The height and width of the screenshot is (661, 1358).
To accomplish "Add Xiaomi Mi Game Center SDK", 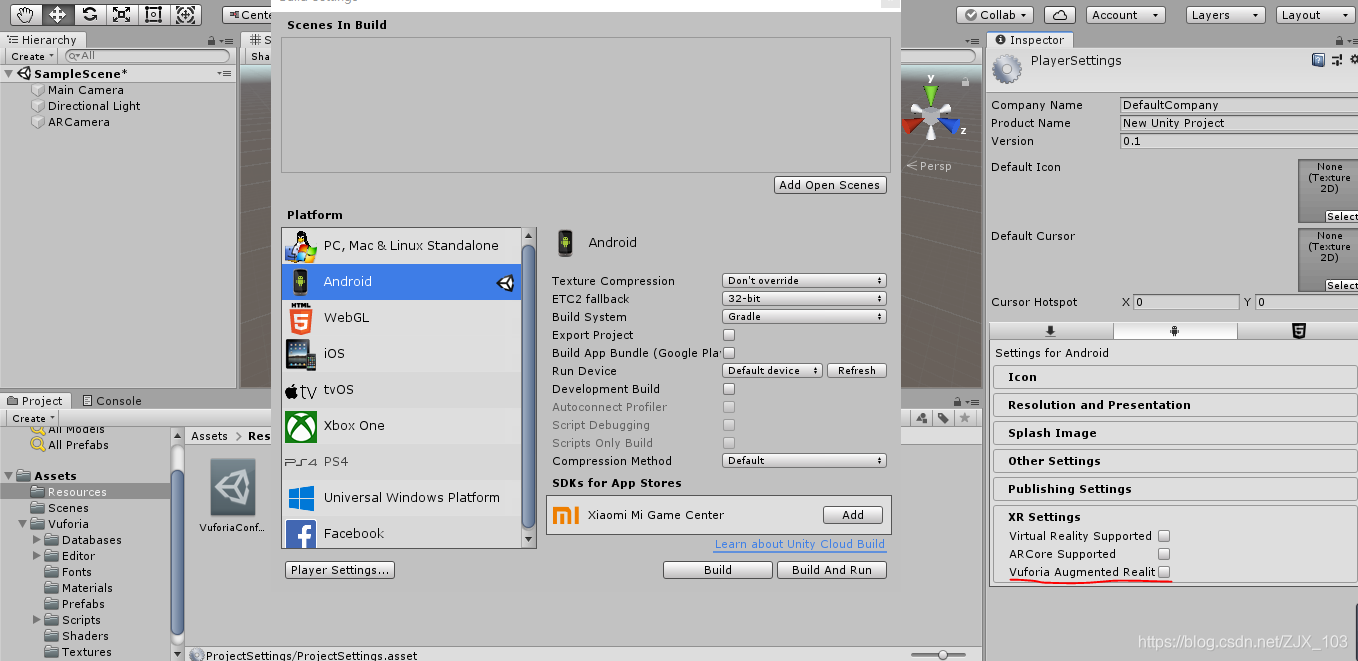I will pyautogui.click(x=853, y=515).
